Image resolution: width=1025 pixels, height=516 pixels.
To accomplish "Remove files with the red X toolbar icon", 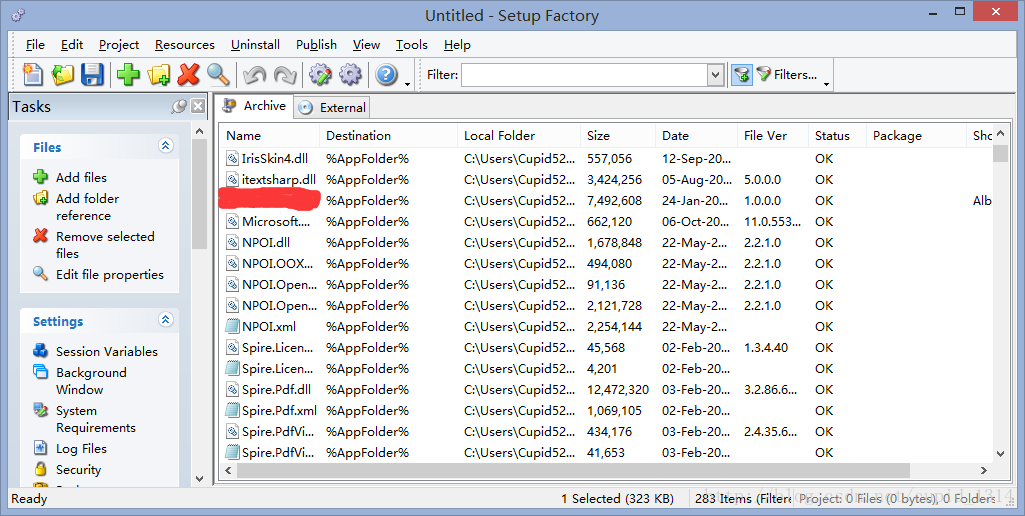I will (x=188, y=75).
